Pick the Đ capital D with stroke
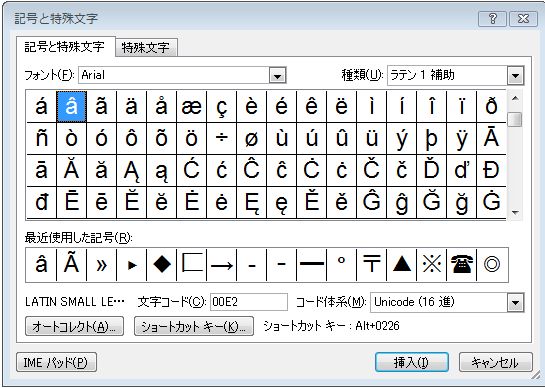Image resolution: width=545 pixels, height=388 pixels. pos(491,170)
